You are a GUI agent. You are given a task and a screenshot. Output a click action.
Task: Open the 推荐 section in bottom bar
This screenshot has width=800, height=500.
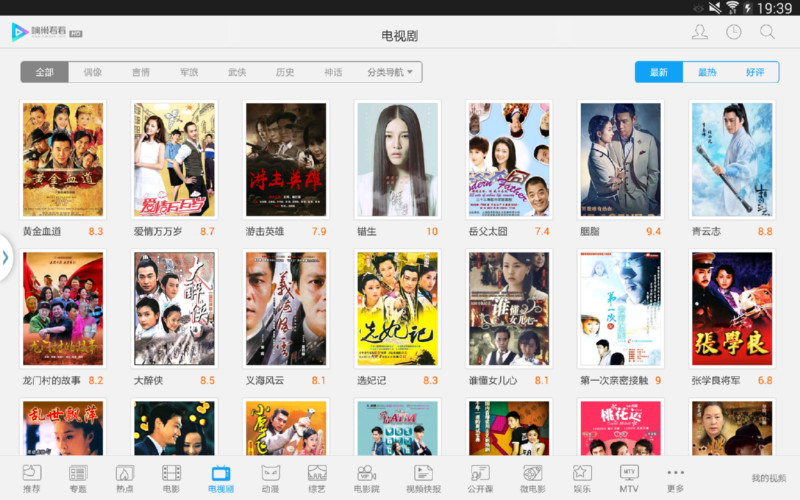click(32, 479)
